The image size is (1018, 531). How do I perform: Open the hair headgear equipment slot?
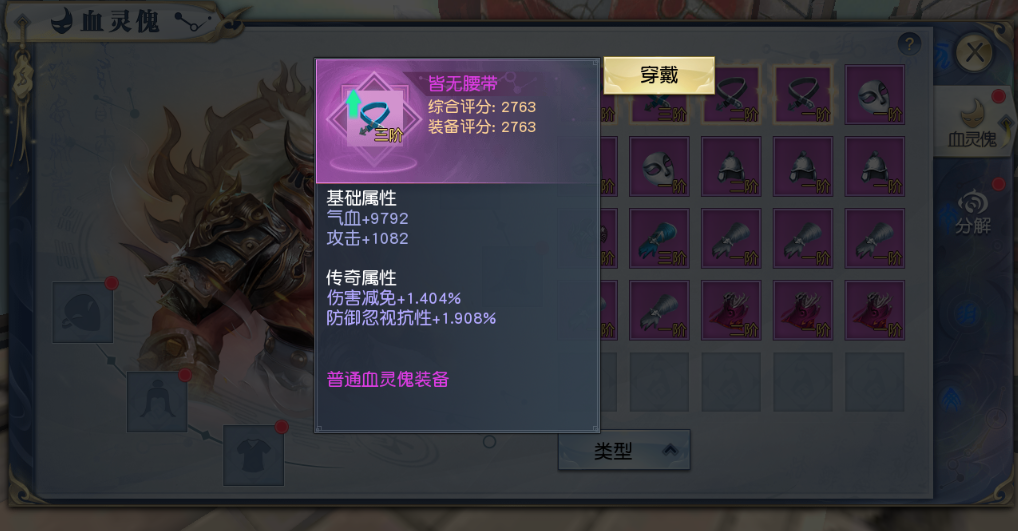pyautogui.click(x=157, y=402)
